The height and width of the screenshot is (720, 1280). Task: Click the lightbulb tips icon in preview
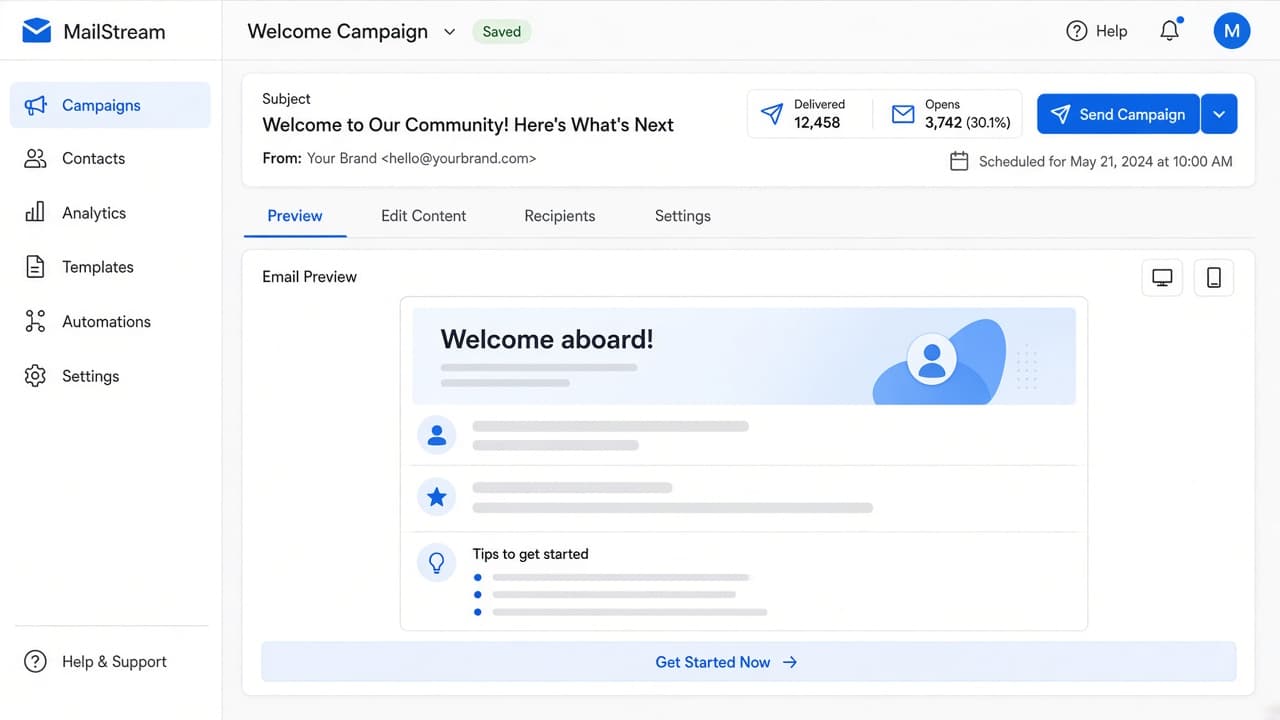click(437, 563)
